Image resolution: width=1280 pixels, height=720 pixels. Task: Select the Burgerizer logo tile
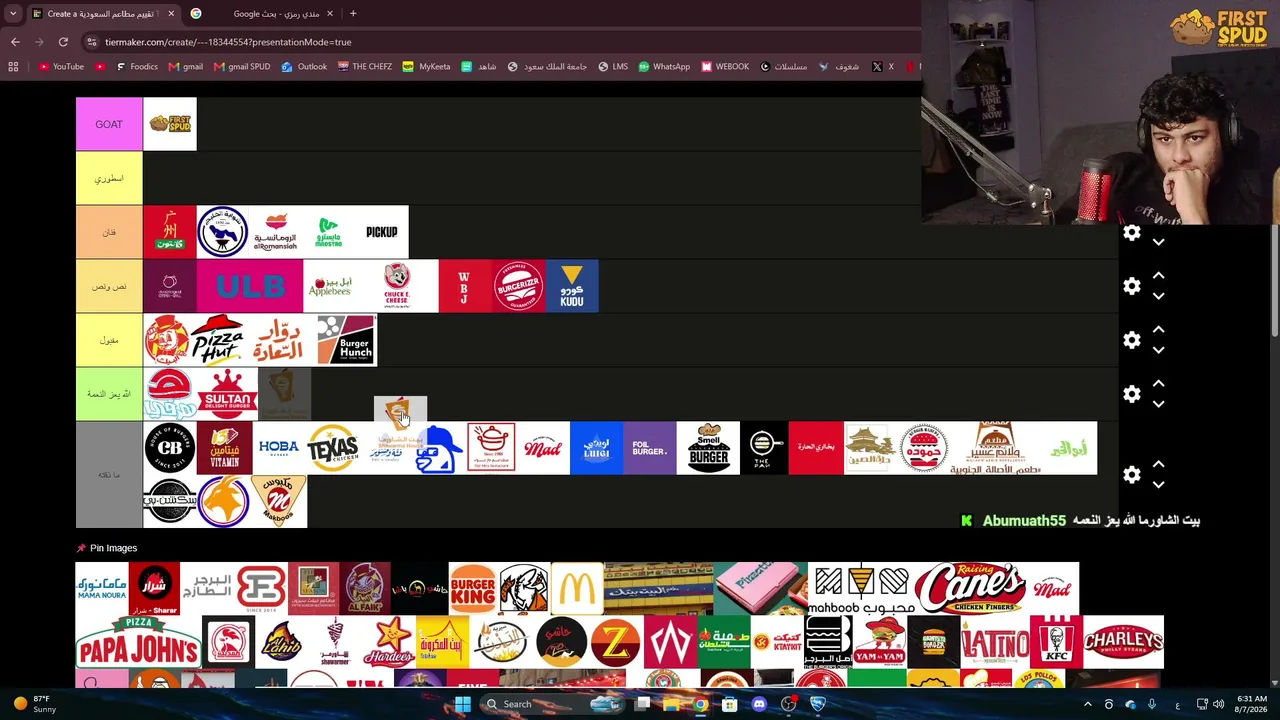pos(518,286)
